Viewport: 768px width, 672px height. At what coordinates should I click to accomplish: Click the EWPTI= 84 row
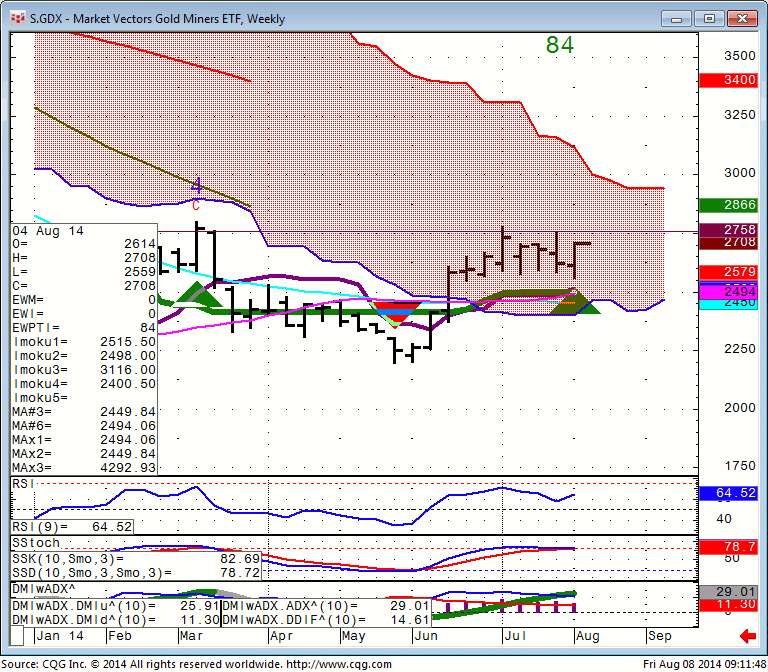pos(84,328)
